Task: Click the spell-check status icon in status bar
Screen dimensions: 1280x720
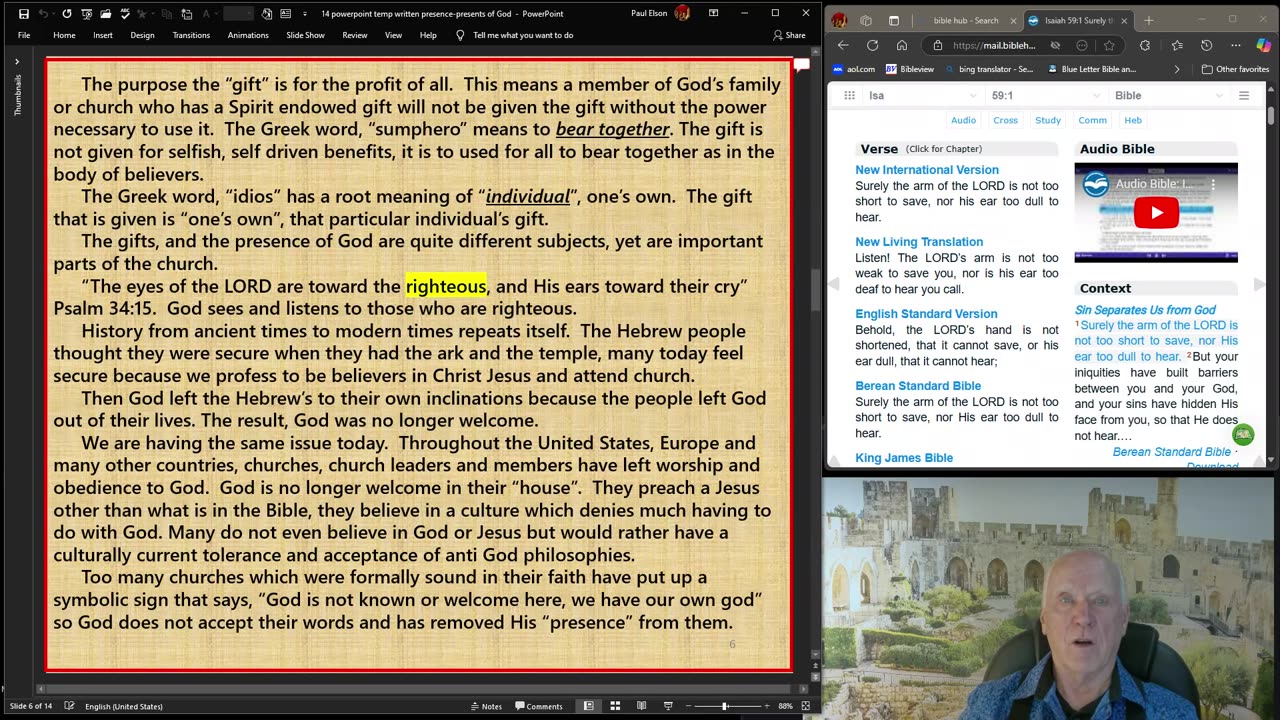Action: pyautogui.click(x=69, y=706)
